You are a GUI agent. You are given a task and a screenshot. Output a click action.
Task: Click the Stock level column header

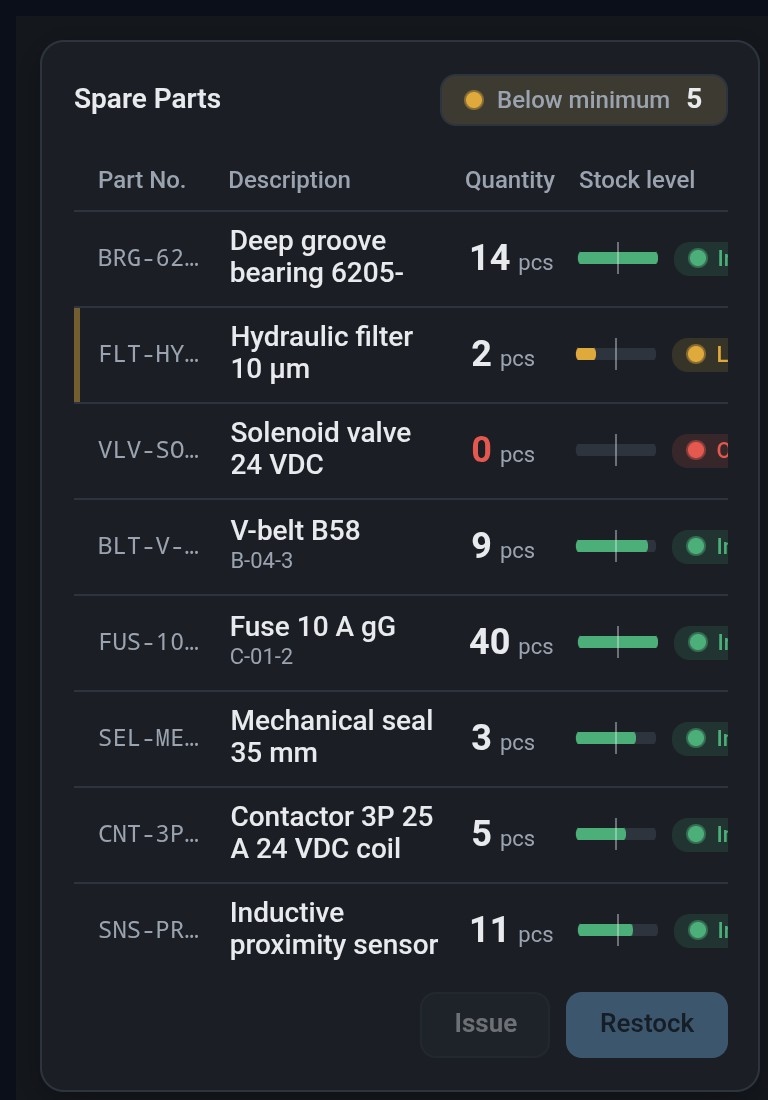[637, 180]
